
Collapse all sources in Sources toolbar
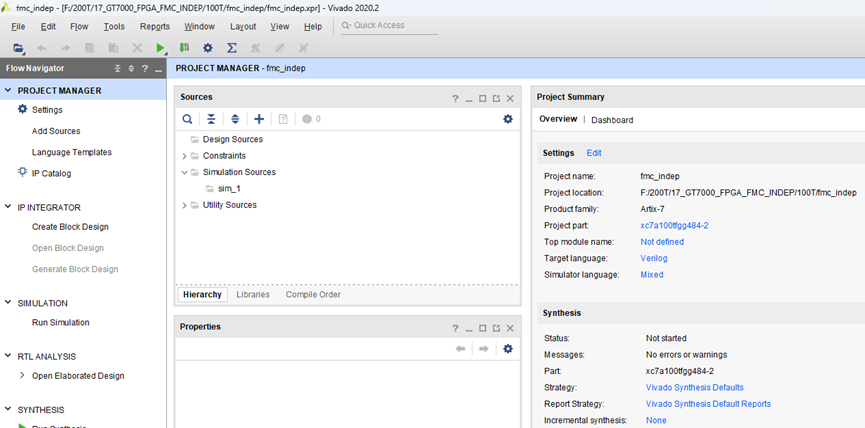211,119
